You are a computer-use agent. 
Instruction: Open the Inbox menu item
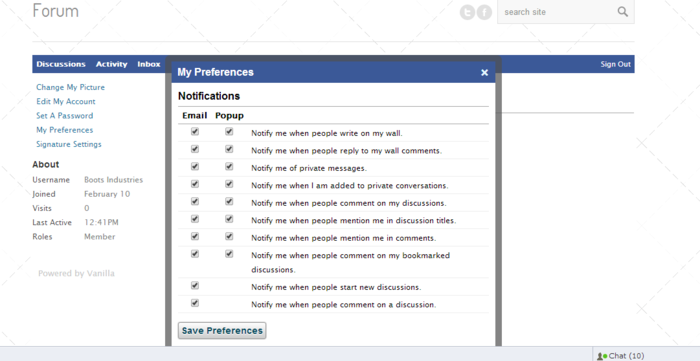pos(149,64)
